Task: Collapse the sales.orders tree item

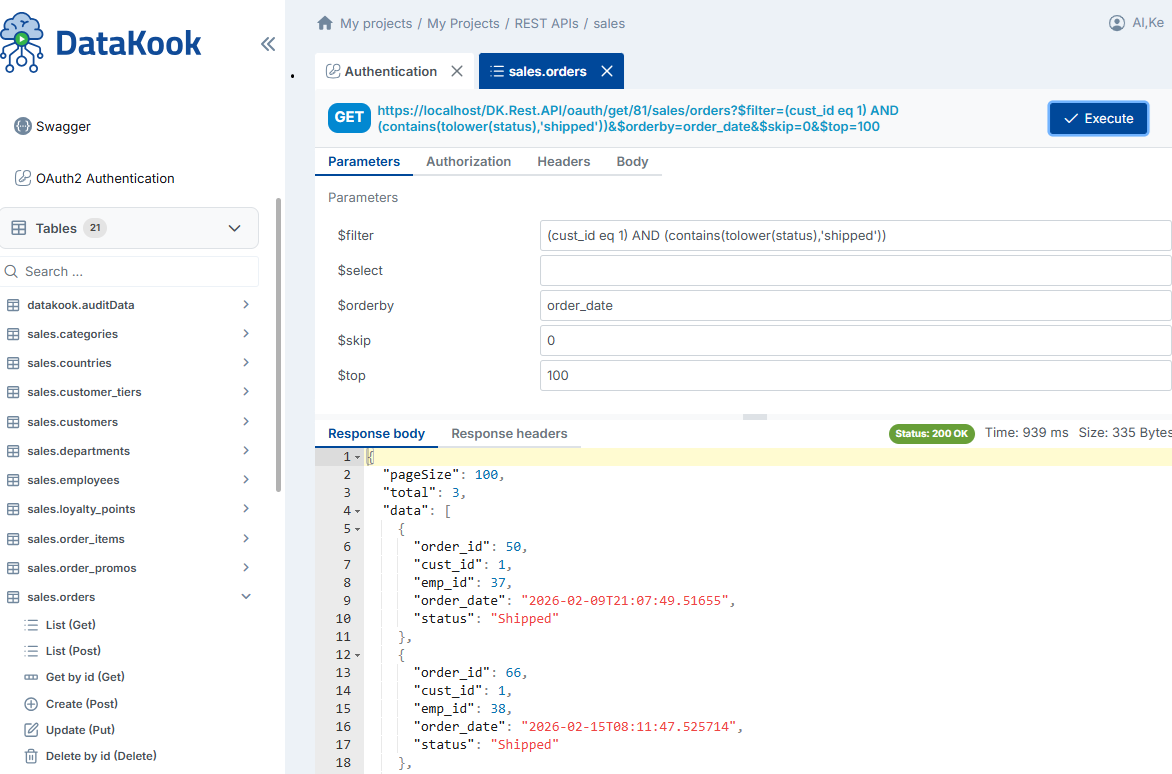Action: (246, 595)
